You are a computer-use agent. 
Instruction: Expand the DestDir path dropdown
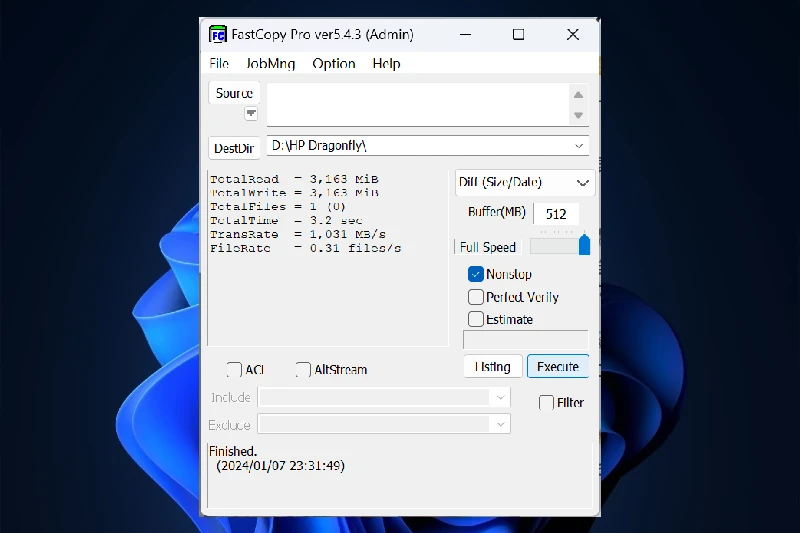coord(579,146)
